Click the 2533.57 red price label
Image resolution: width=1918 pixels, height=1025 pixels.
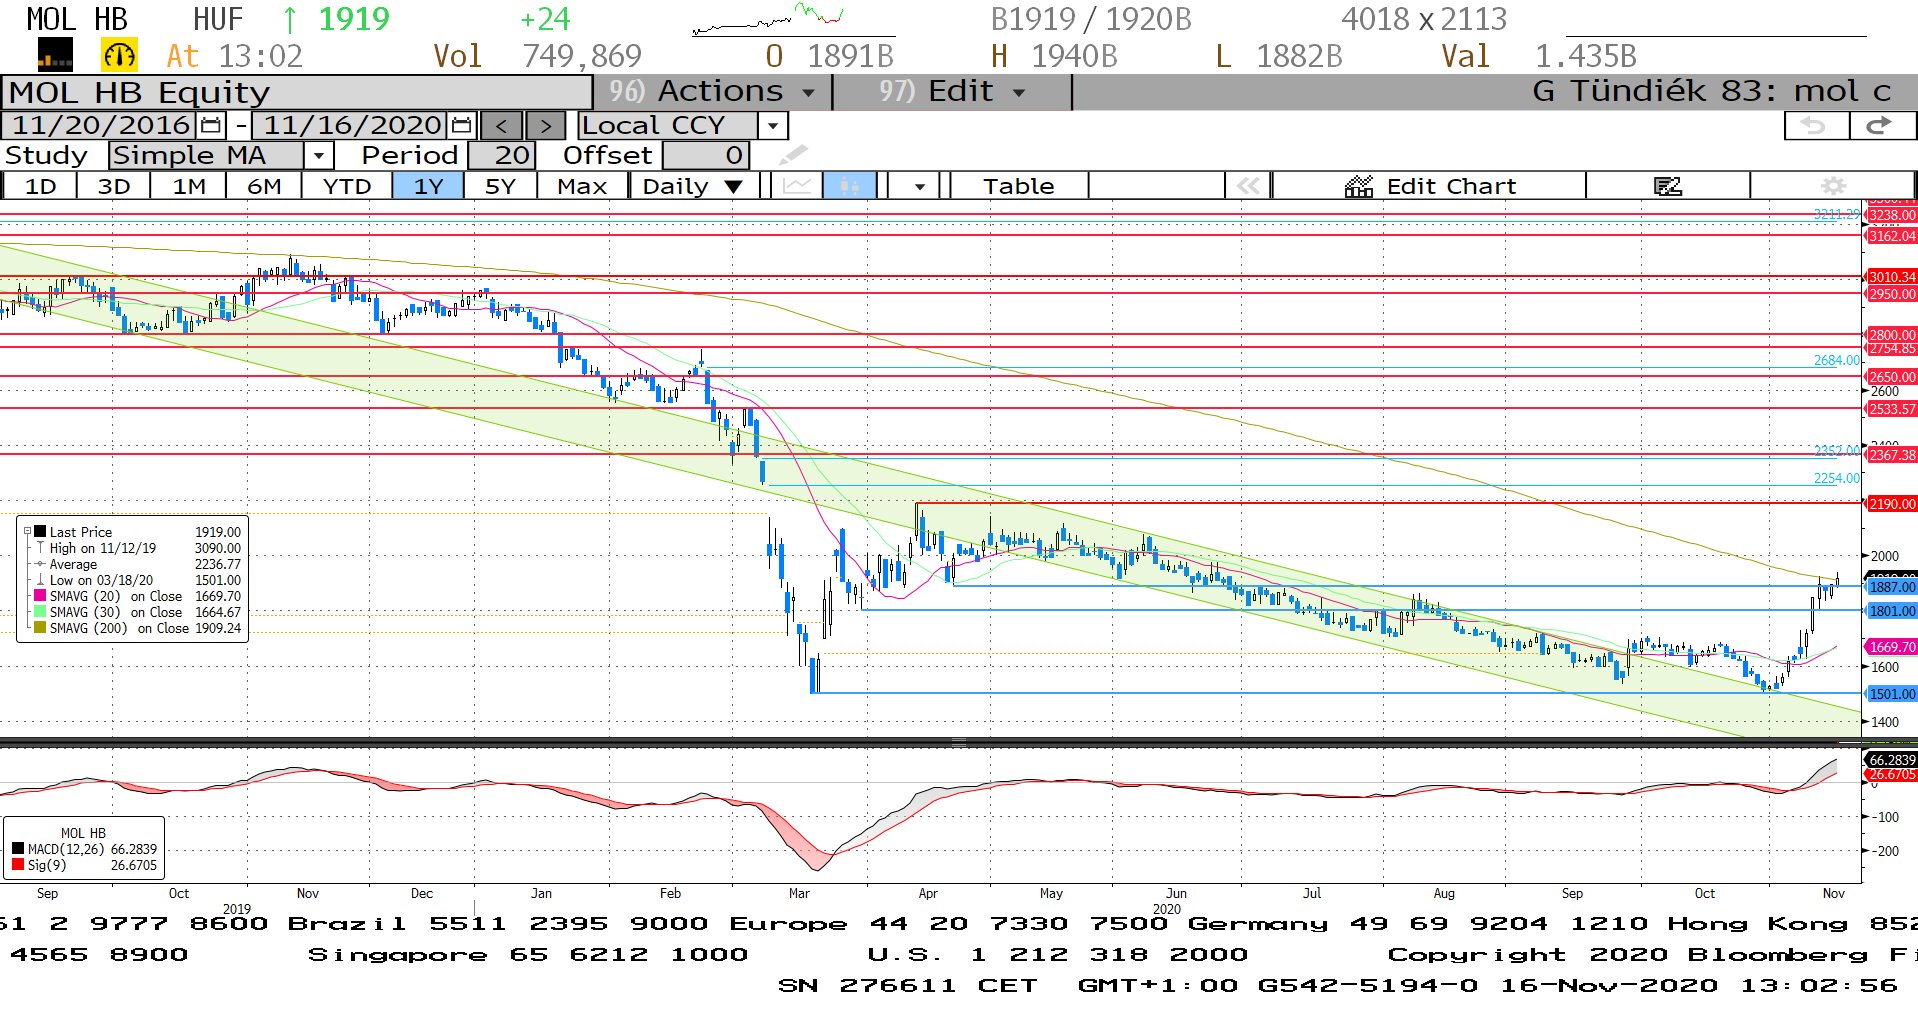pos(1892,409)
